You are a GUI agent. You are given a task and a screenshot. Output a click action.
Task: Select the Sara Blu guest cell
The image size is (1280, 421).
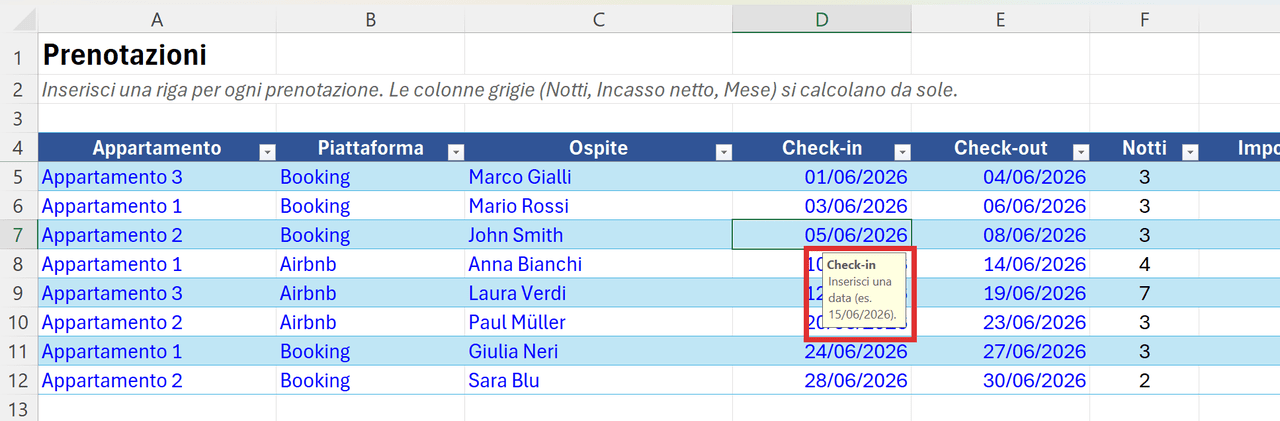[598, 380]
